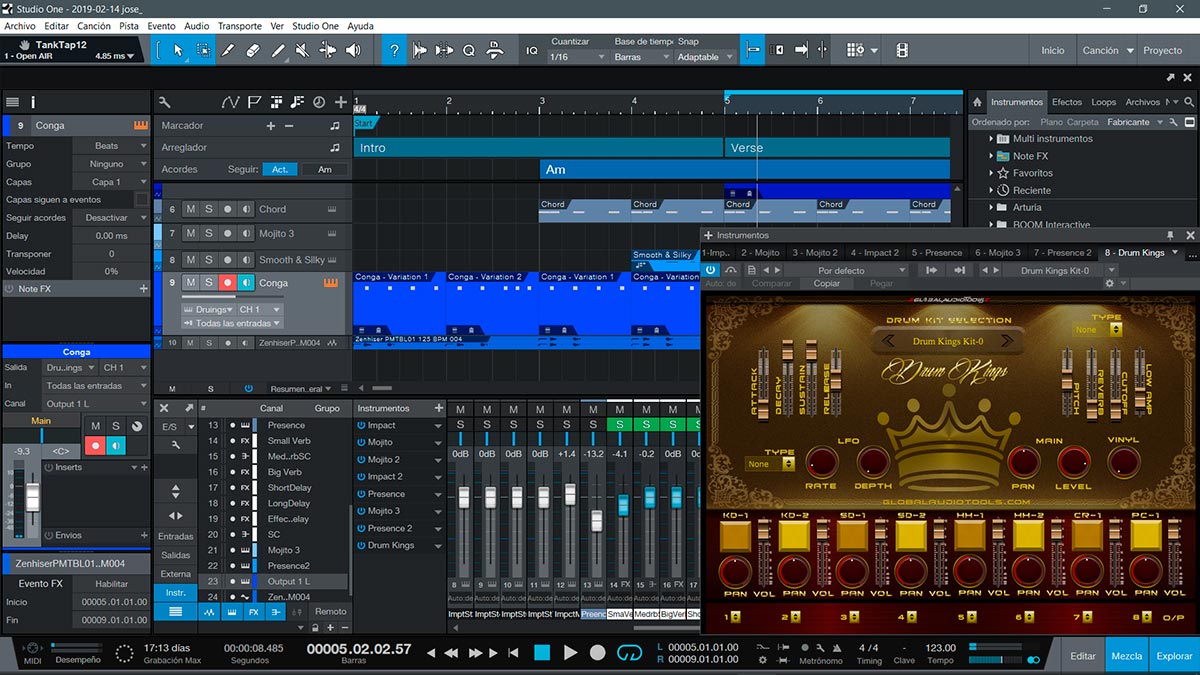Select the Range selection tool
Screen dimensions: 1200x675
tap(203, 50)
